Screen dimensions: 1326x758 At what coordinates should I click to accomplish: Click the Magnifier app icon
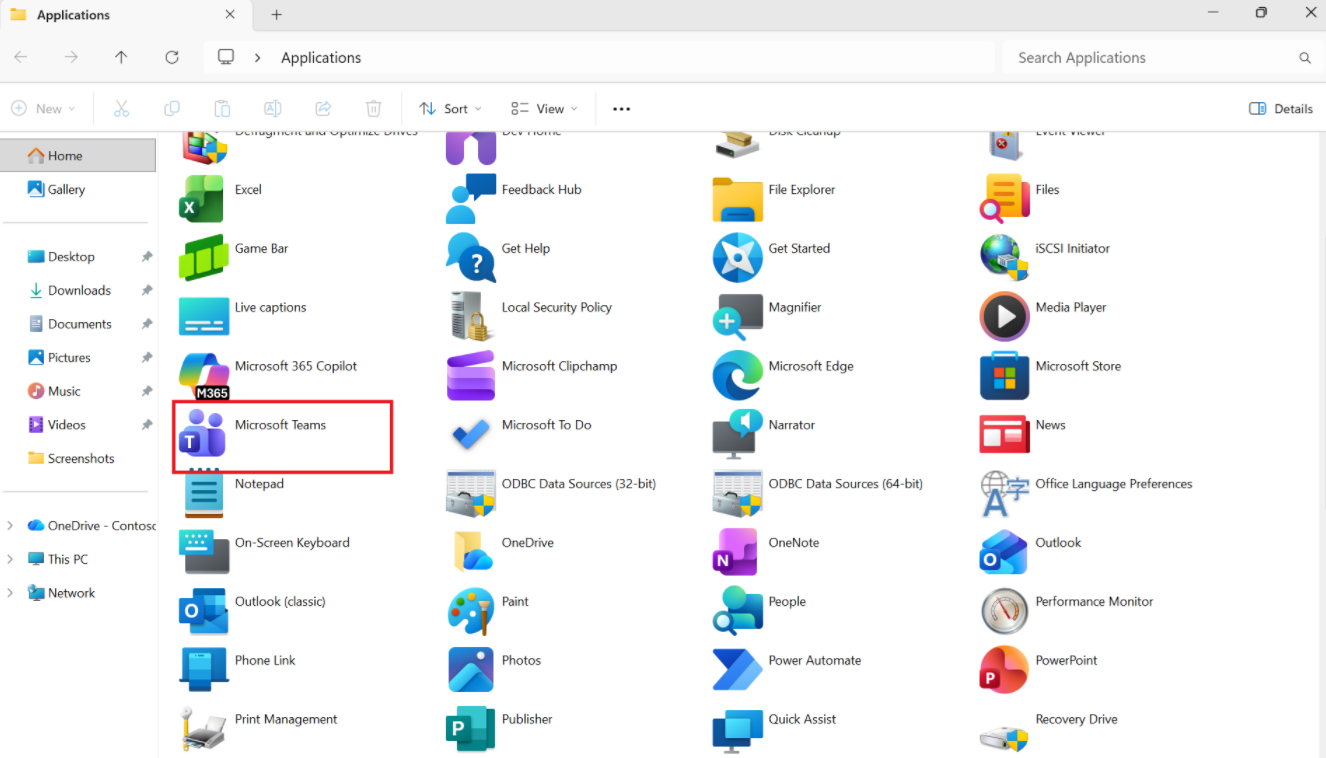[x=737, y=316]
